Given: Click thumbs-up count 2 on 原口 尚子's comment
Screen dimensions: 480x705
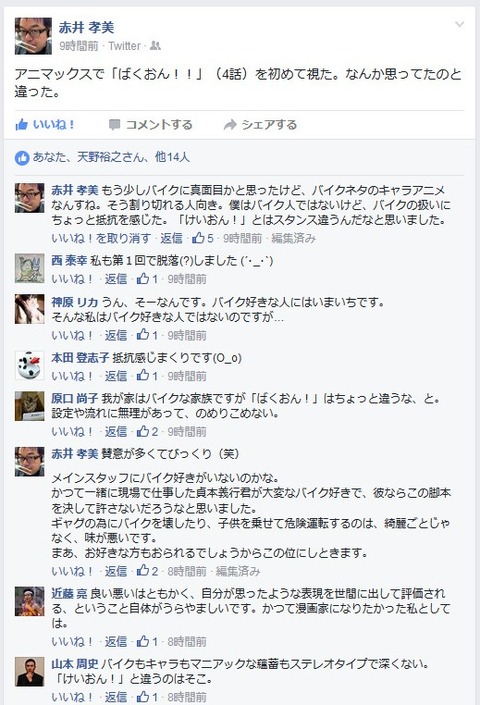Looking at the screenshot, I should [x=147, y=432].
